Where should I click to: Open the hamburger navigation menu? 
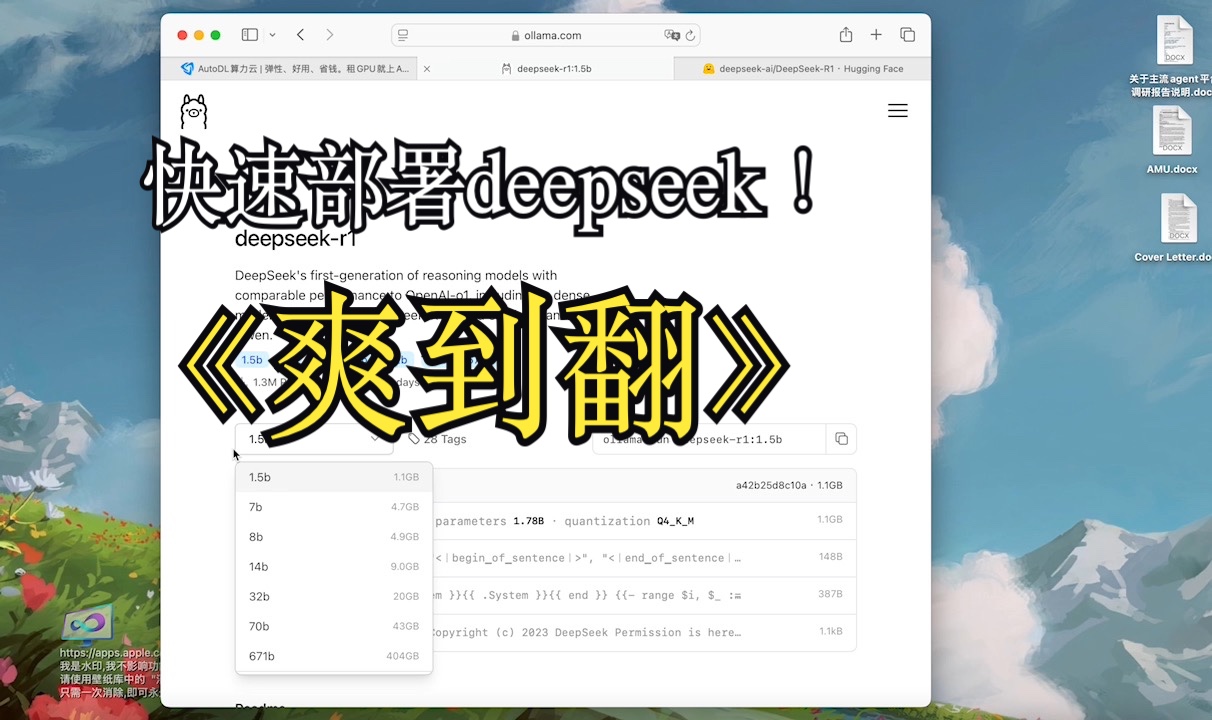tap(897, 110)
